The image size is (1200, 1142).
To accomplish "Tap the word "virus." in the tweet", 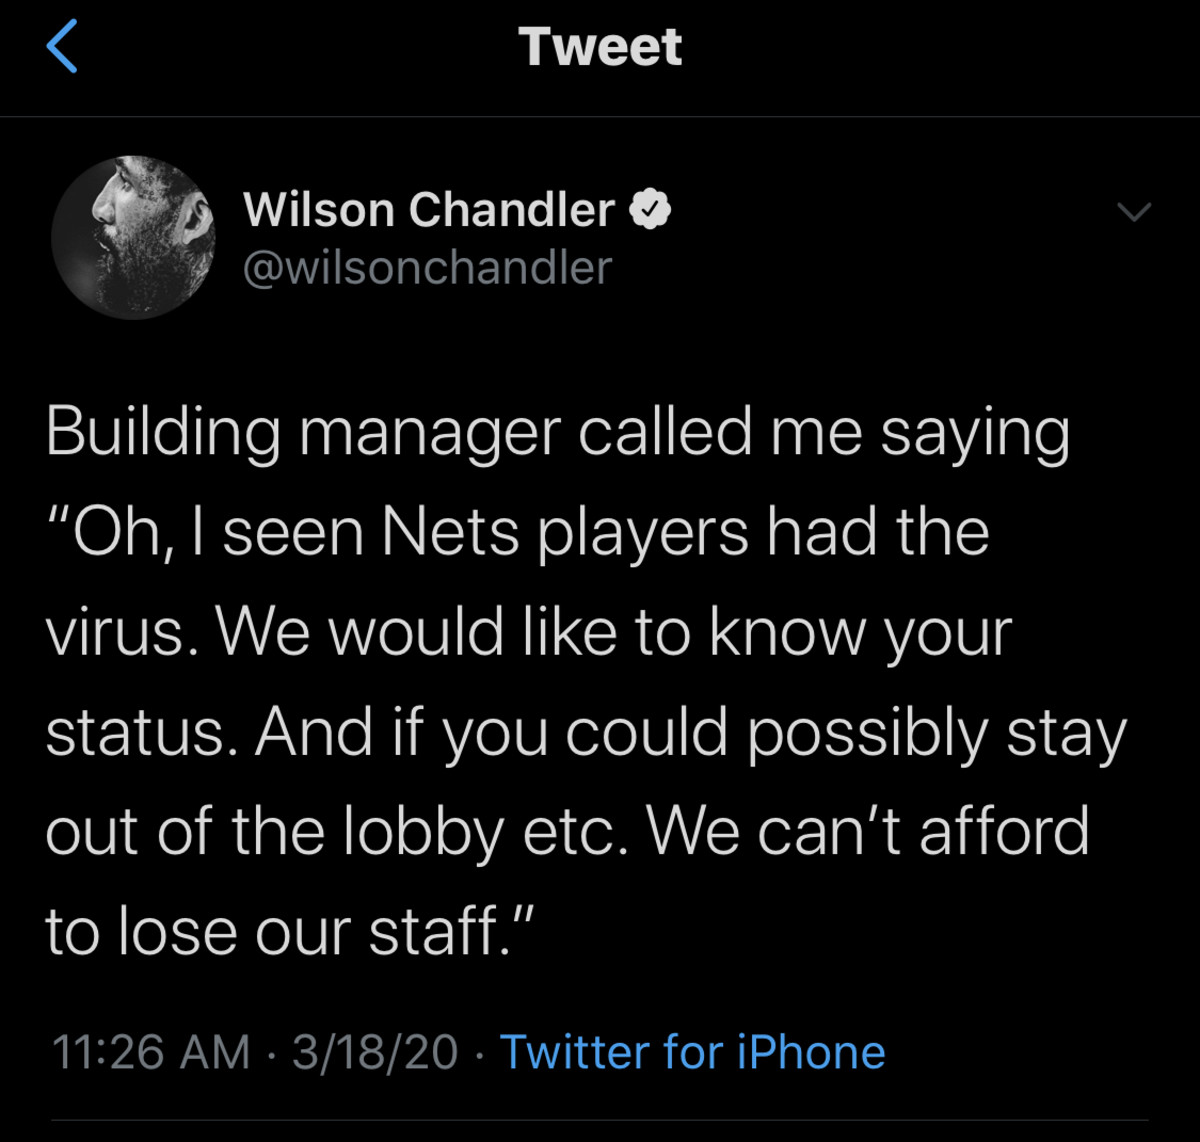I will [x=116, y=634].
